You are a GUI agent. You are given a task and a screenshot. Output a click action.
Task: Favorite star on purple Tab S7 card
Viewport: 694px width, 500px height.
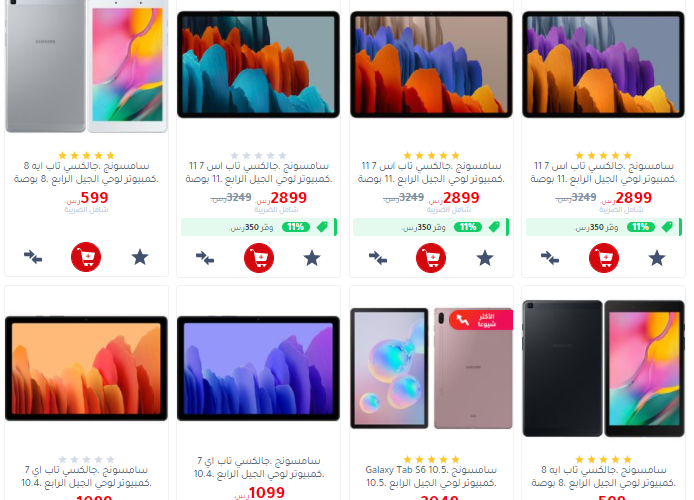(657, 258)
